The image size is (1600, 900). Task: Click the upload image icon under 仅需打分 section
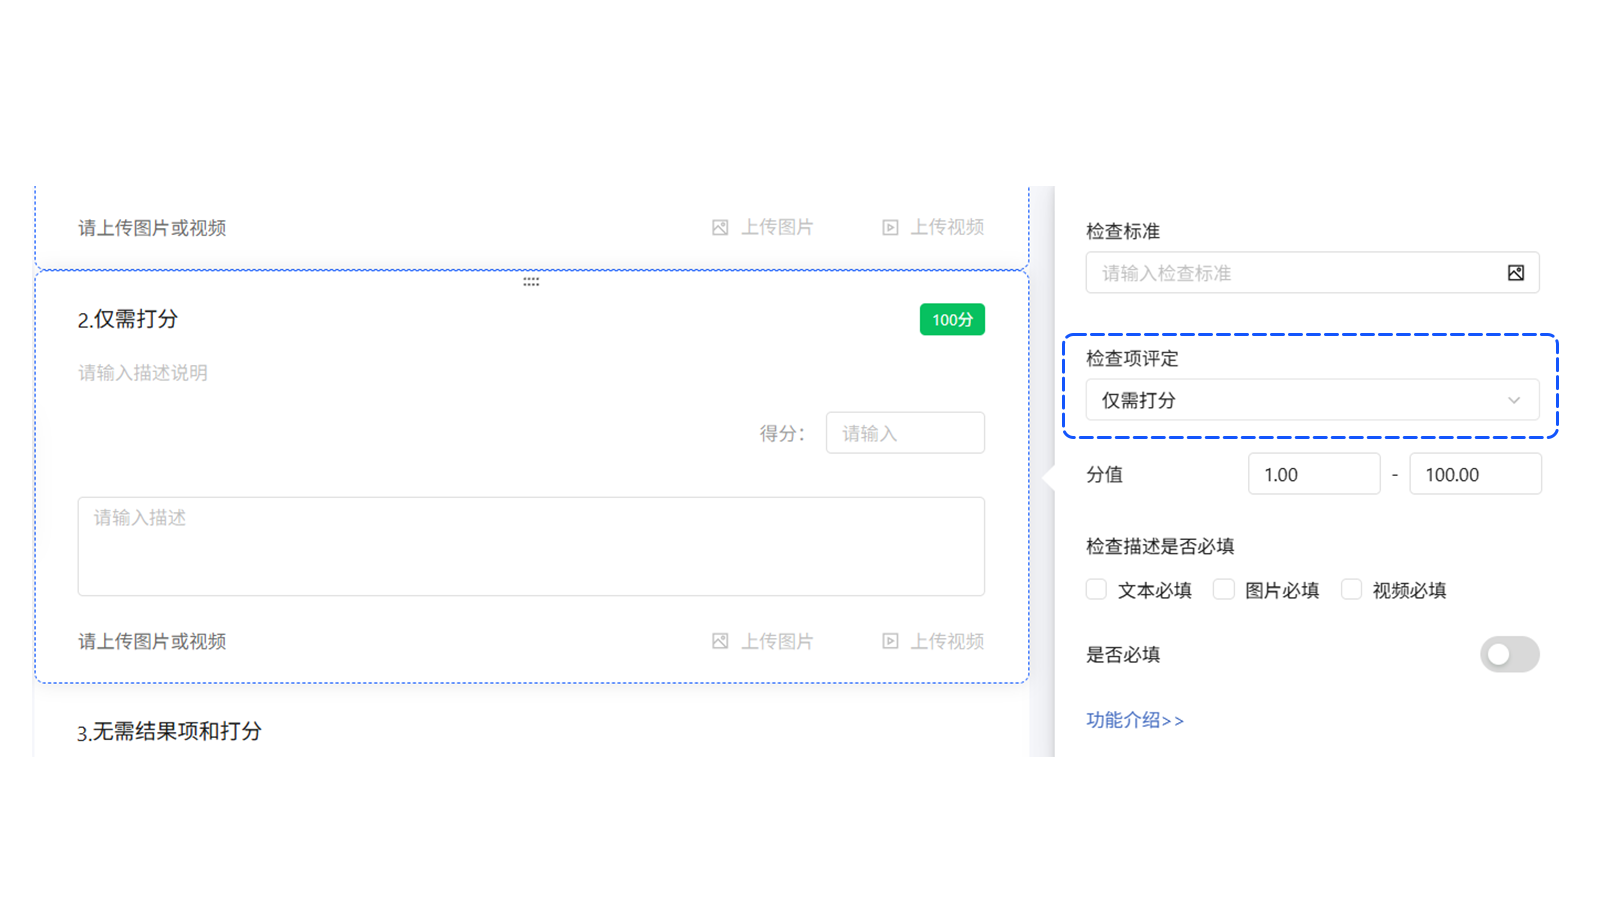pos(719,641)
